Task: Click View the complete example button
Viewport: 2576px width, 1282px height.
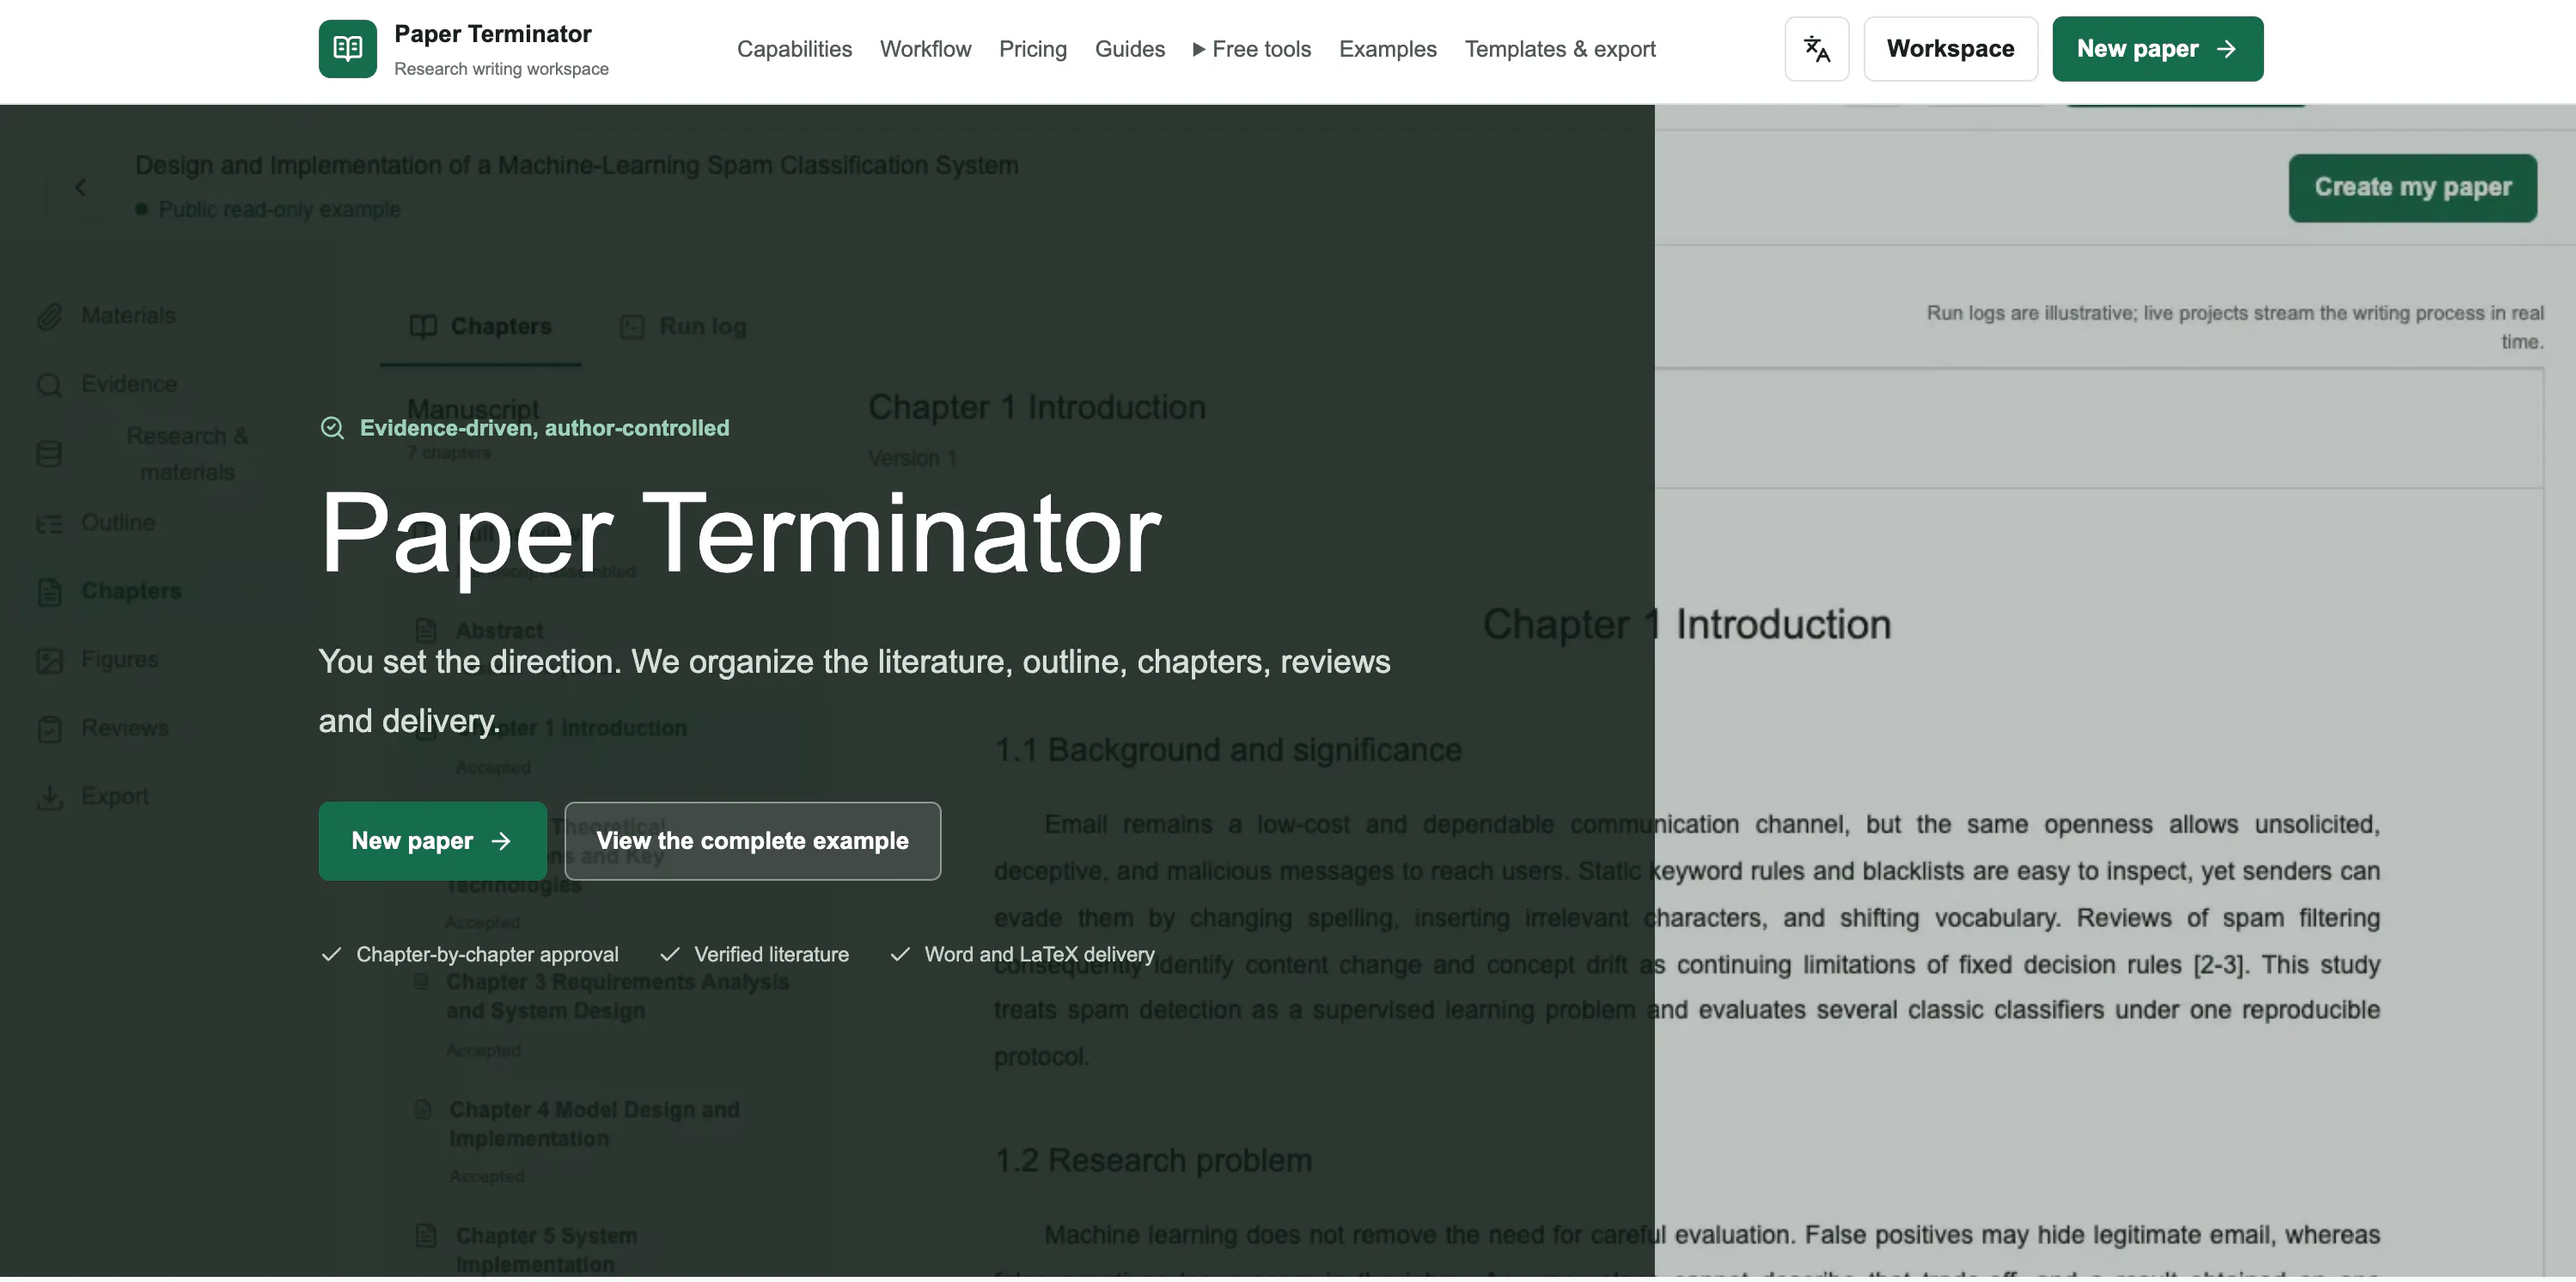Action: tap(752, 841)
